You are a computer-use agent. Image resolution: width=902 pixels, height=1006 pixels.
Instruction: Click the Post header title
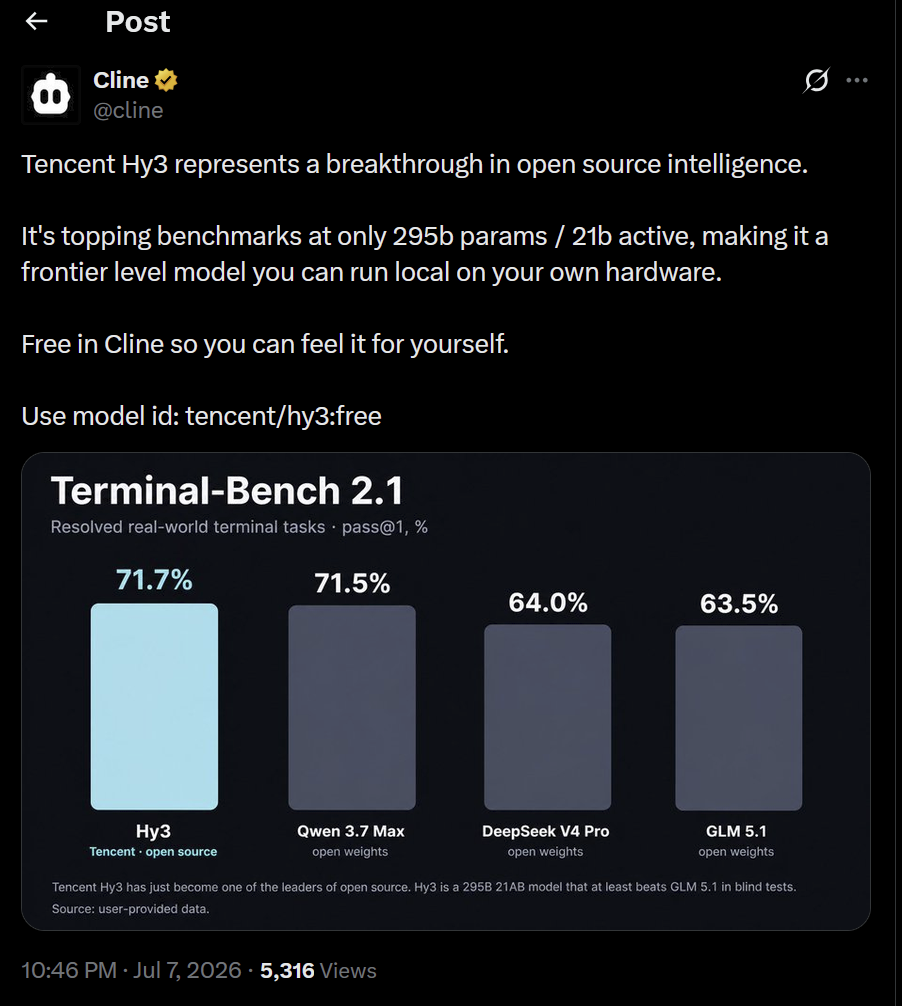click(x=138, y=22)
